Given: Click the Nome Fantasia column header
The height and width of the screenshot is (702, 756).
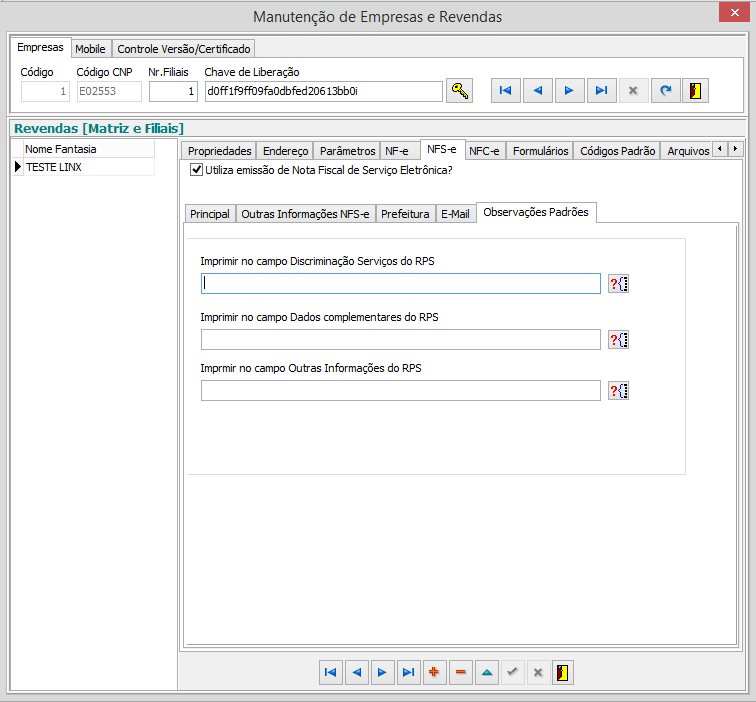Looking at the screenshot, I should point(89,149).
